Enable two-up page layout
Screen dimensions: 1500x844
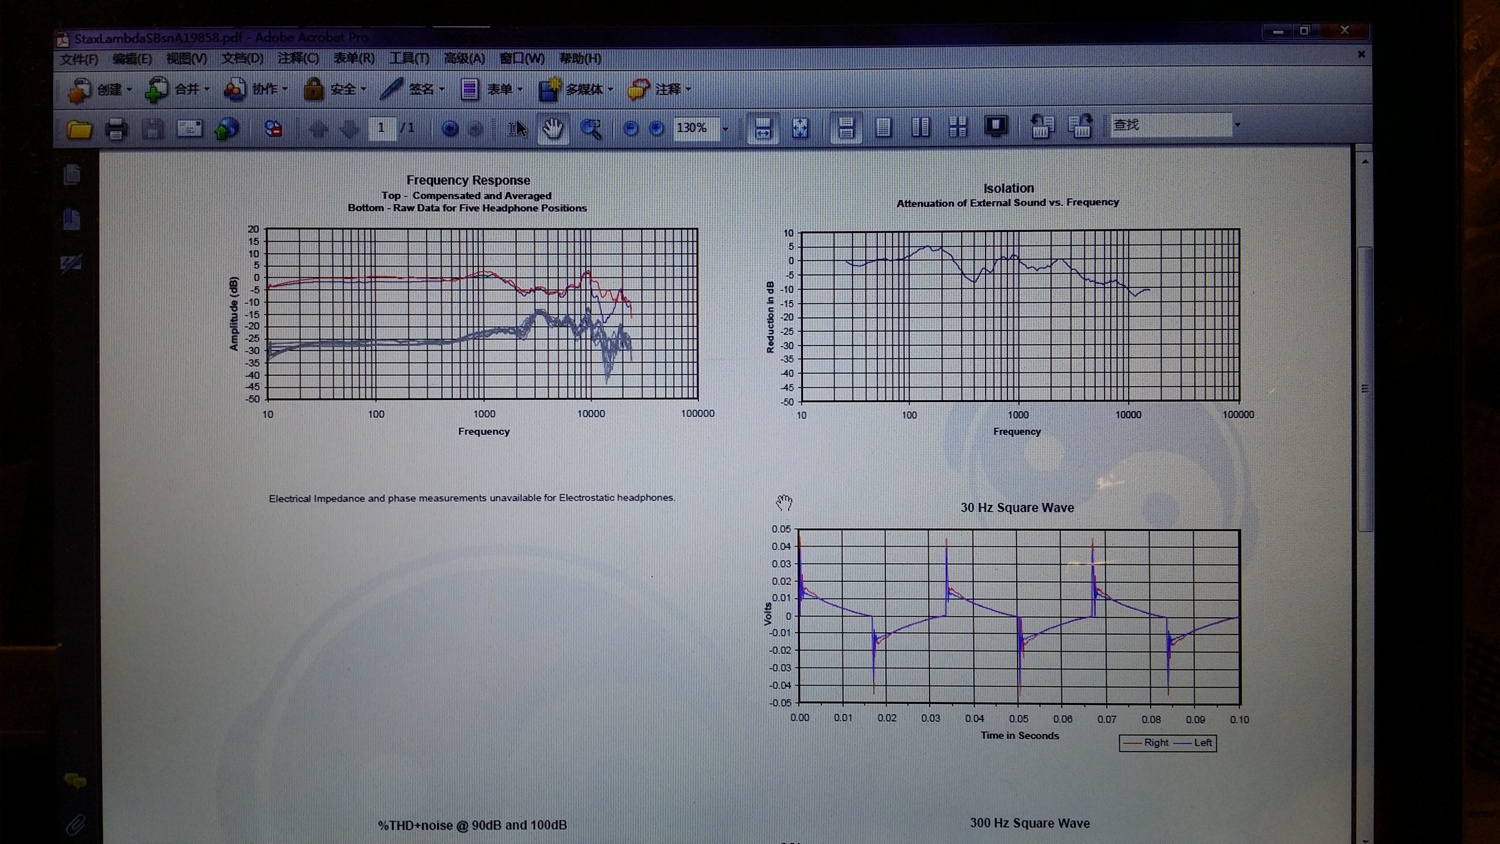(921, 127)
